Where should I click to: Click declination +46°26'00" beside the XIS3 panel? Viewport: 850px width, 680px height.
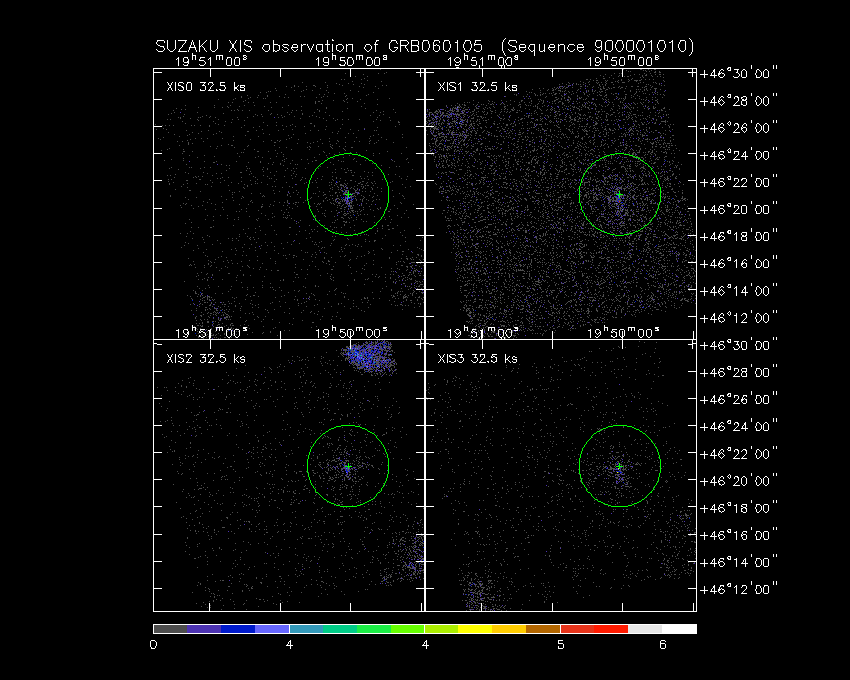pos(739,400)
